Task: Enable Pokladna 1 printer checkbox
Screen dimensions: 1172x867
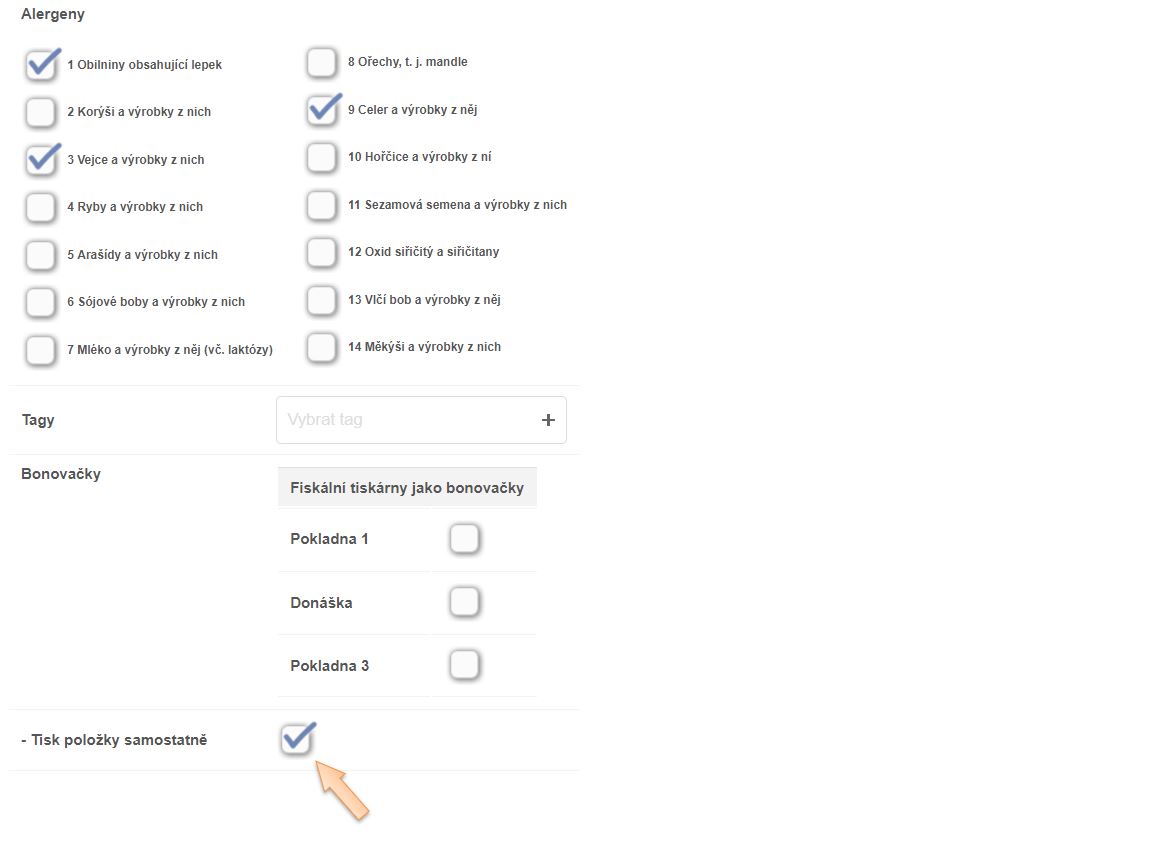Action: (464, 539)
